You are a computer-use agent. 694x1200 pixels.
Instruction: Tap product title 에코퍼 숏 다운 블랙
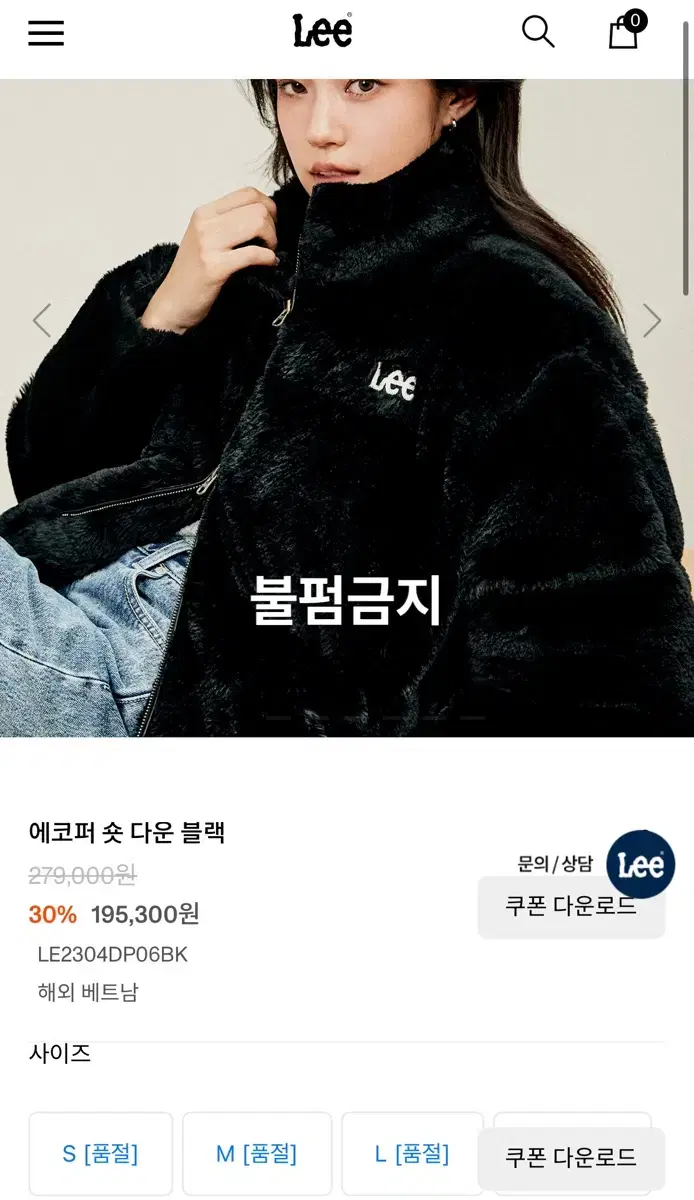pos(127,832)
